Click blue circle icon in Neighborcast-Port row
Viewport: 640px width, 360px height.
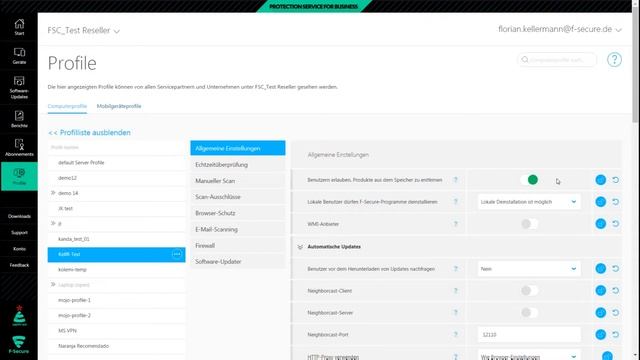tap(600, 335)
